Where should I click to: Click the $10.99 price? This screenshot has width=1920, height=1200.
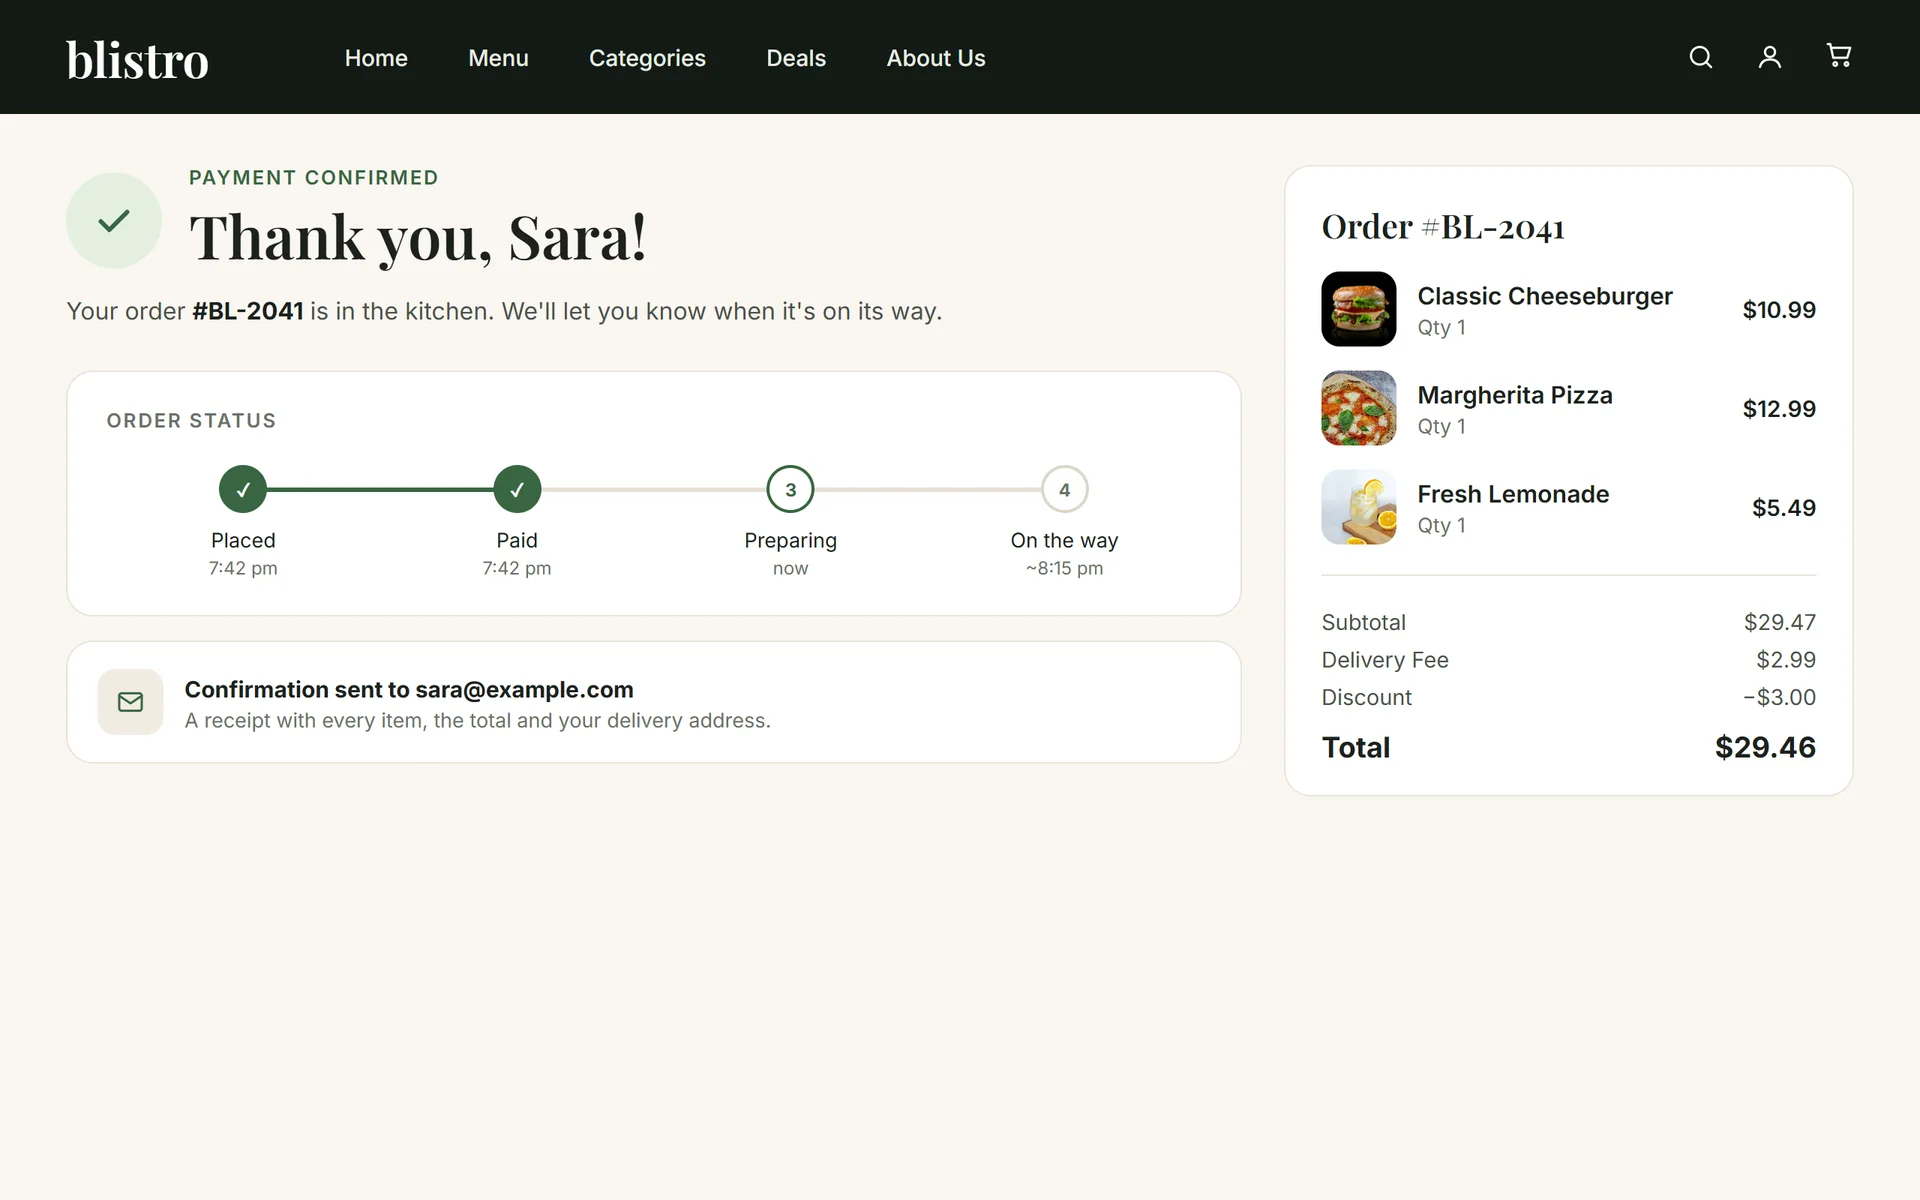[1779, 310]
